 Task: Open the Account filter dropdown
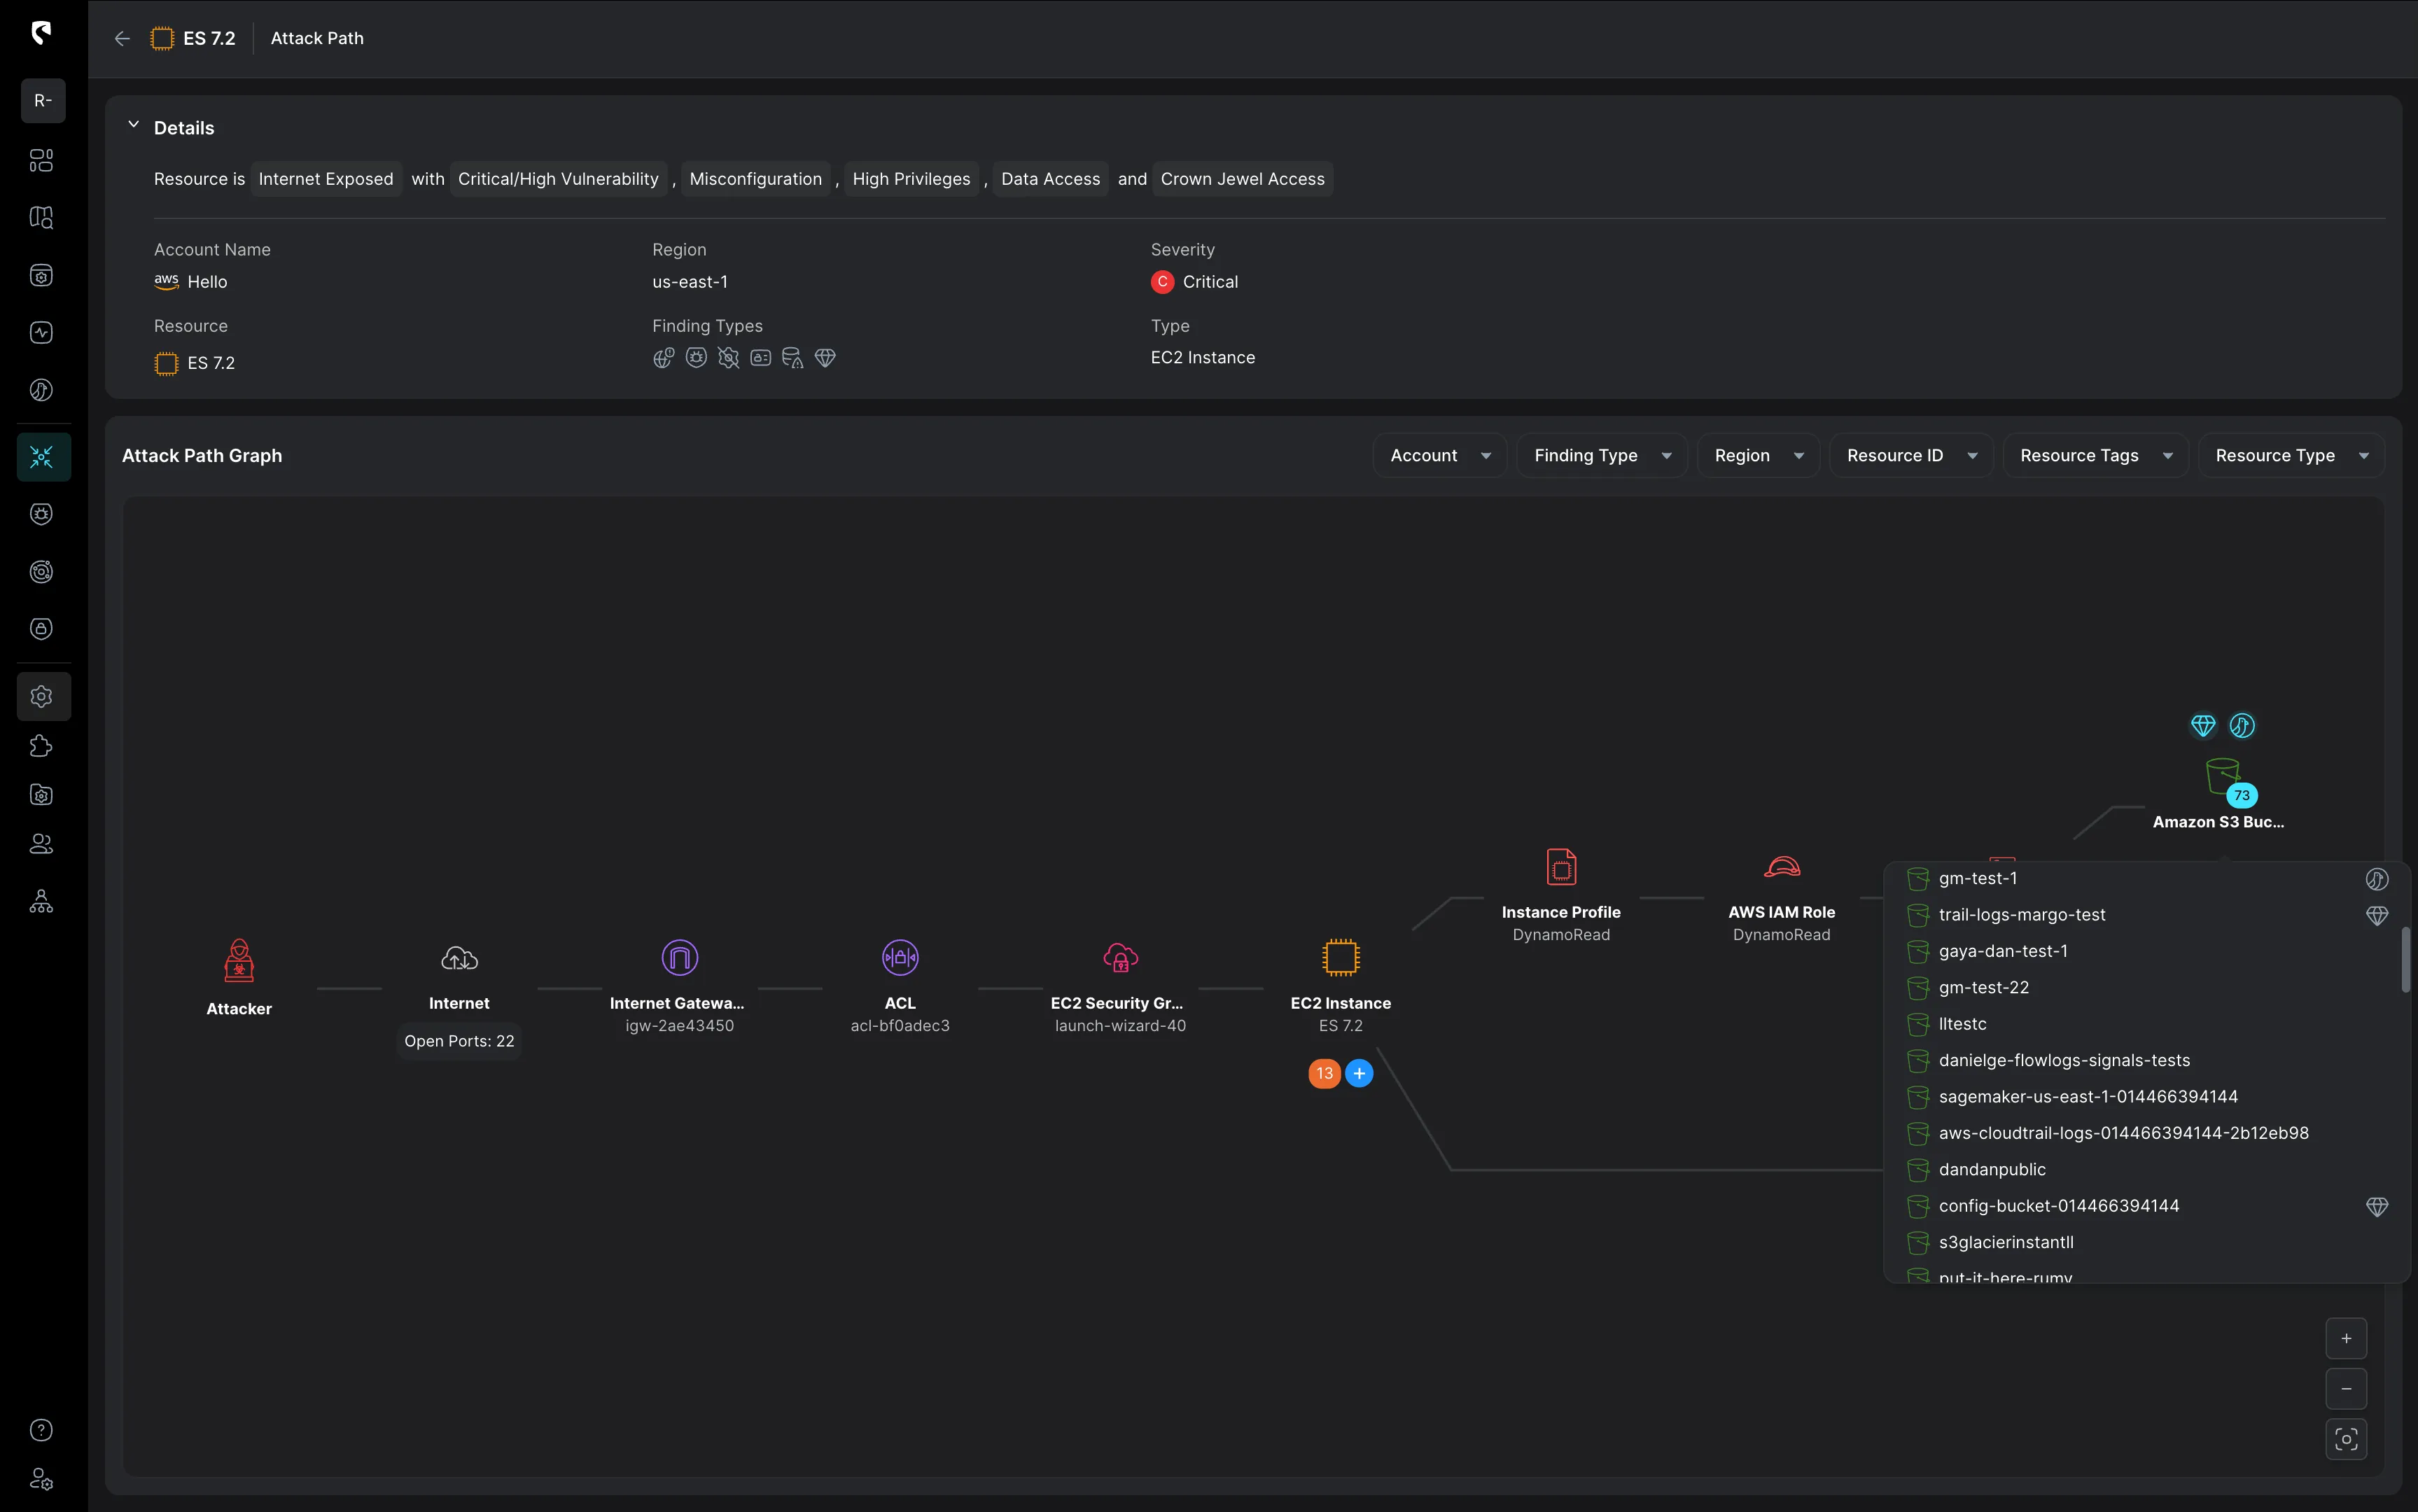tap(1440, 455)
